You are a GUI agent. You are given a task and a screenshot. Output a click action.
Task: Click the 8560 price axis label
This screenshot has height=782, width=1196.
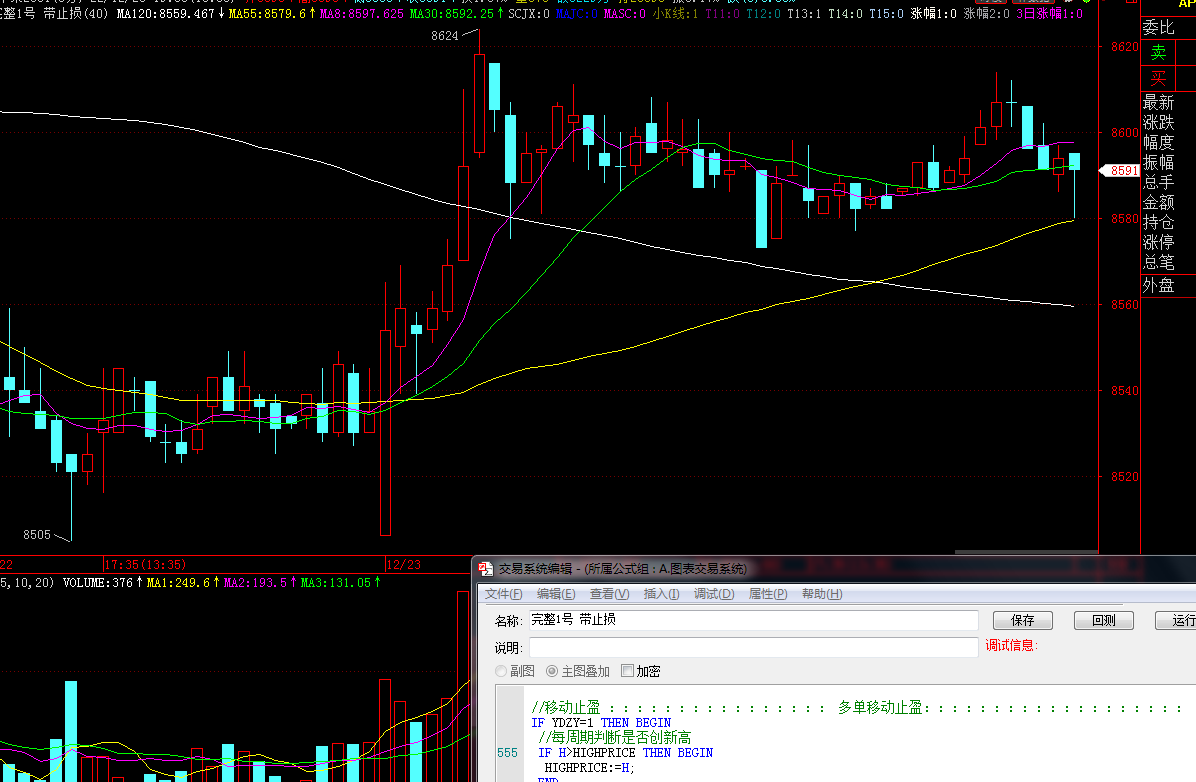(x=1124, y=305)
